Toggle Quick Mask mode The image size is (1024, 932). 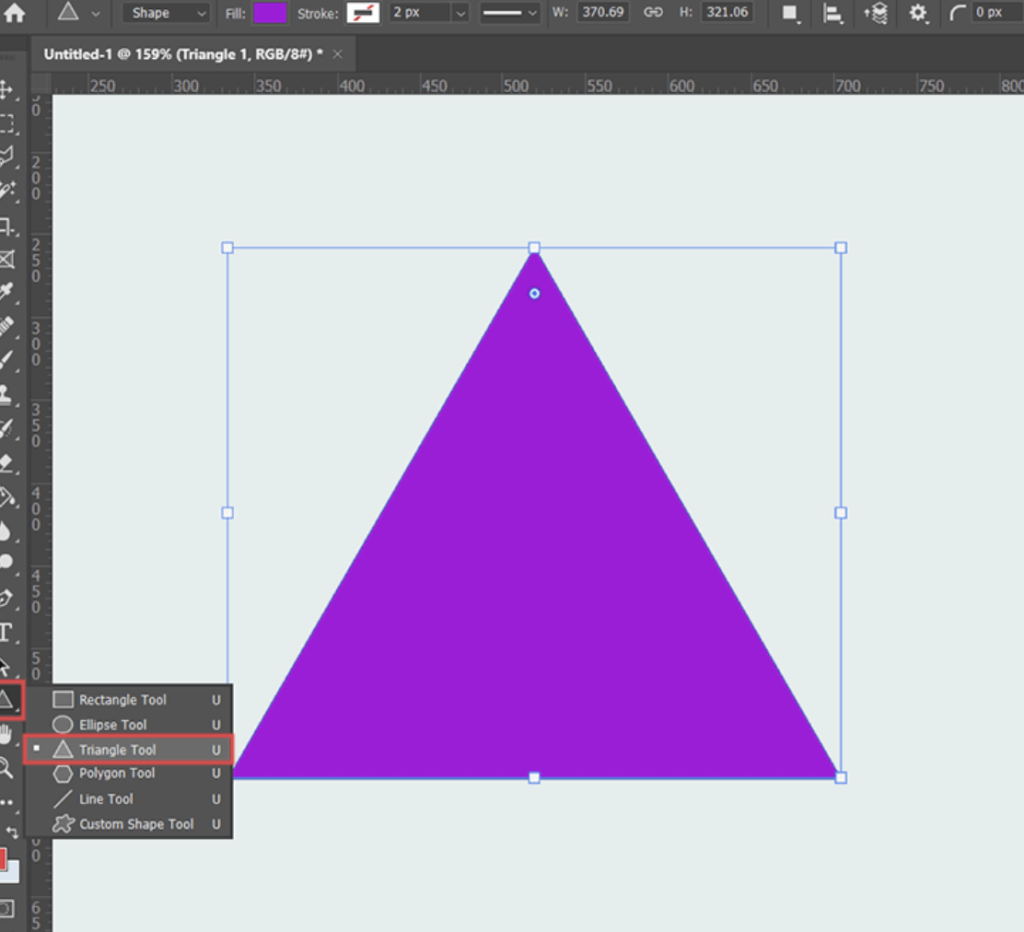pyautogui.click(x=7, y=908)
